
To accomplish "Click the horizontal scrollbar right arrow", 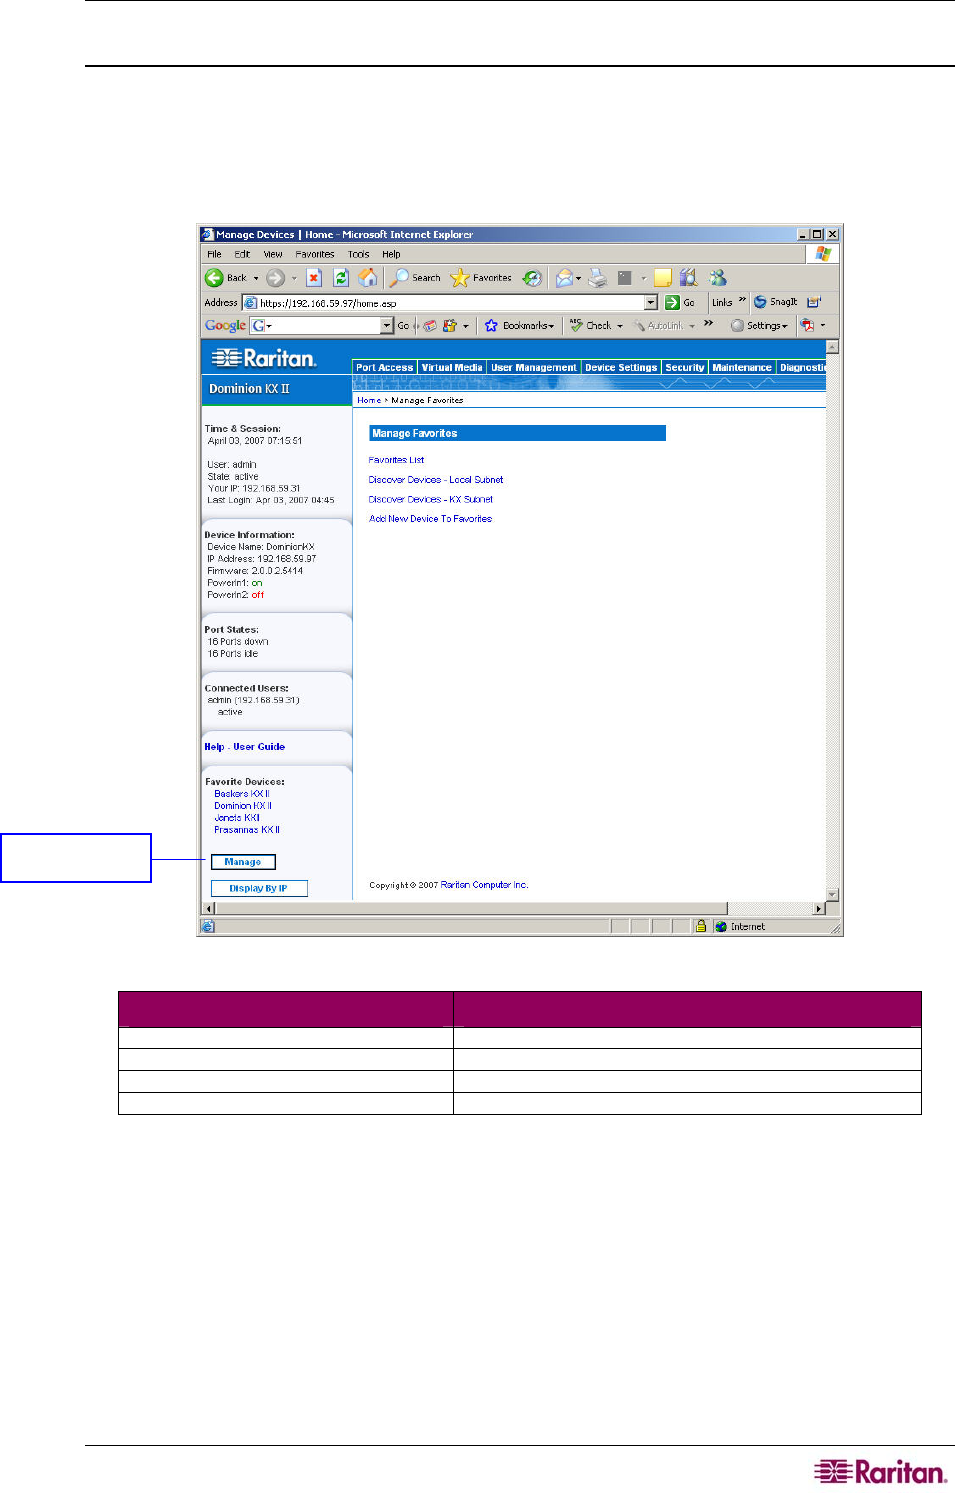I will click(819, 909).
